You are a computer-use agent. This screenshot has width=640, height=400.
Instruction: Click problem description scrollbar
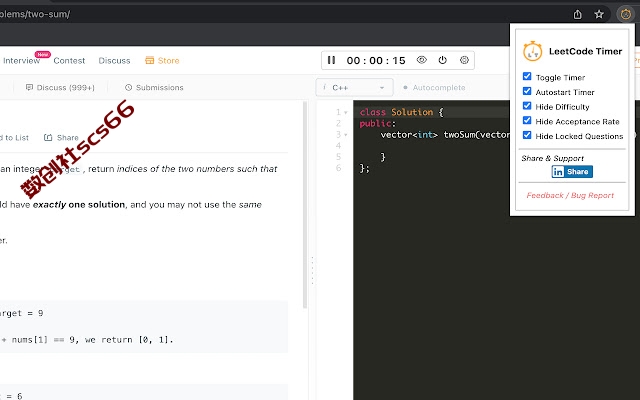[x=304, y=204]
